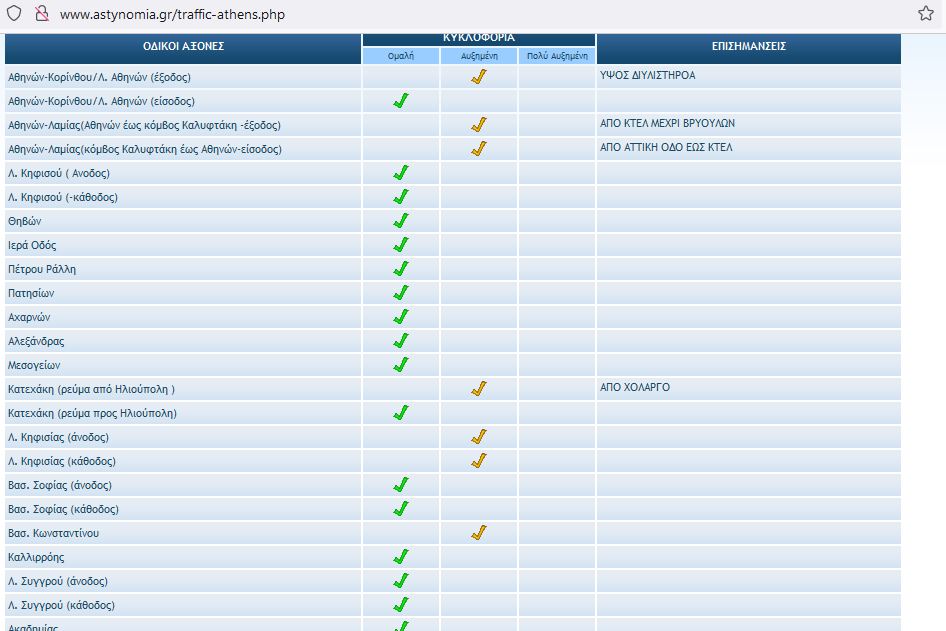The image size is (946, 631).
Task: Click yellow checkmark in Κατεχάκη από Ηλιούπολη row
Action: click(479, 389)
